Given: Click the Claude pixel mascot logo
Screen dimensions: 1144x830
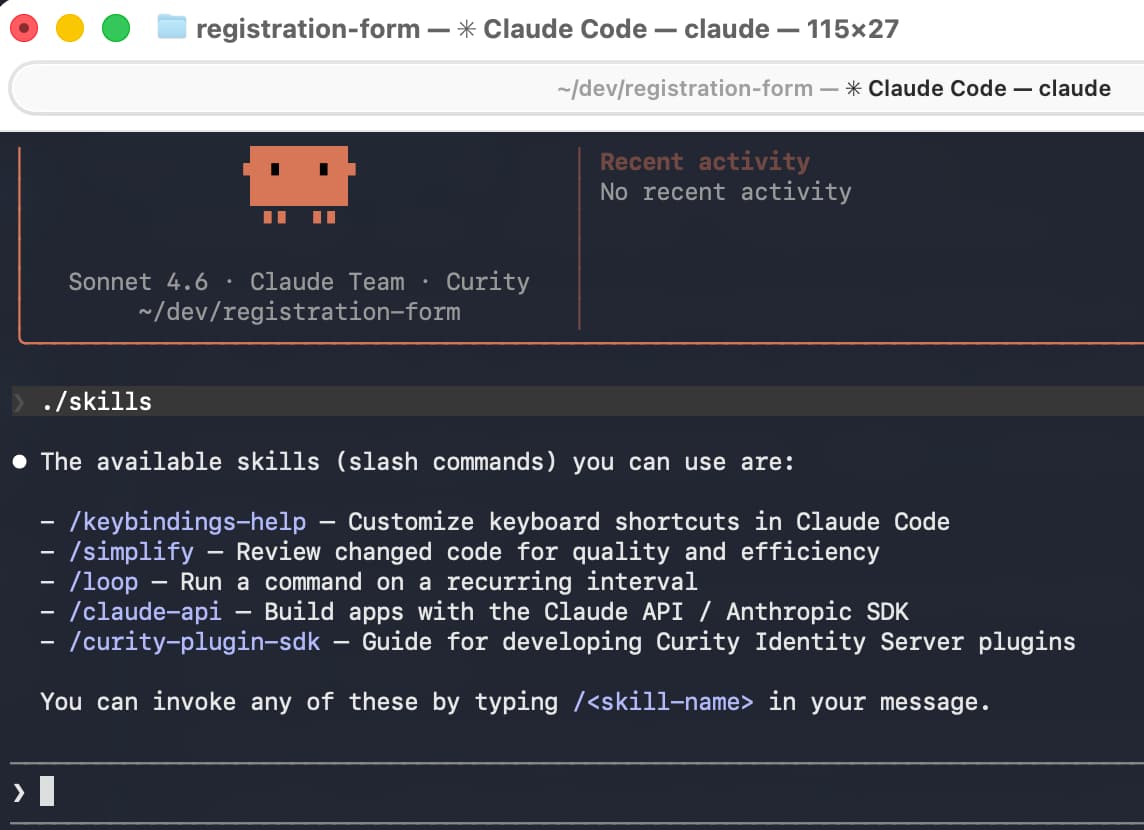Looking at the screenshot, I should pos(299,184).
